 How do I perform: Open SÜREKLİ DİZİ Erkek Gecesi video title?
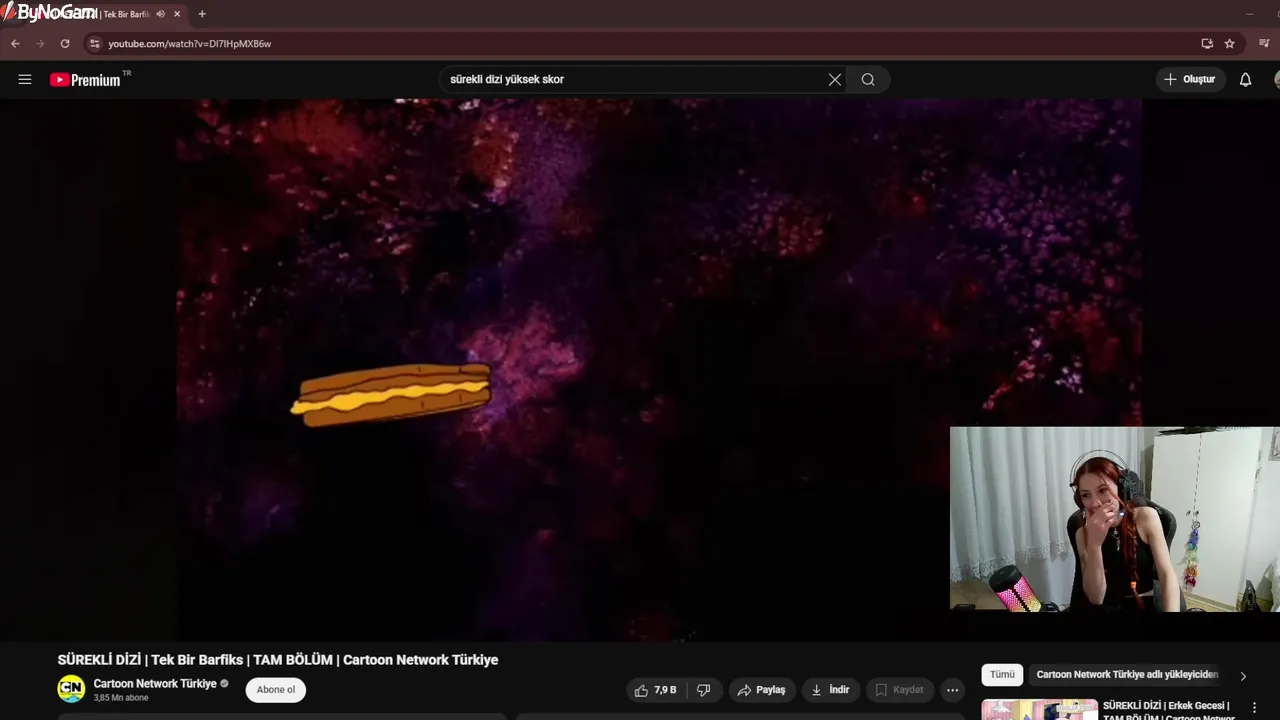pos(1168,711)
